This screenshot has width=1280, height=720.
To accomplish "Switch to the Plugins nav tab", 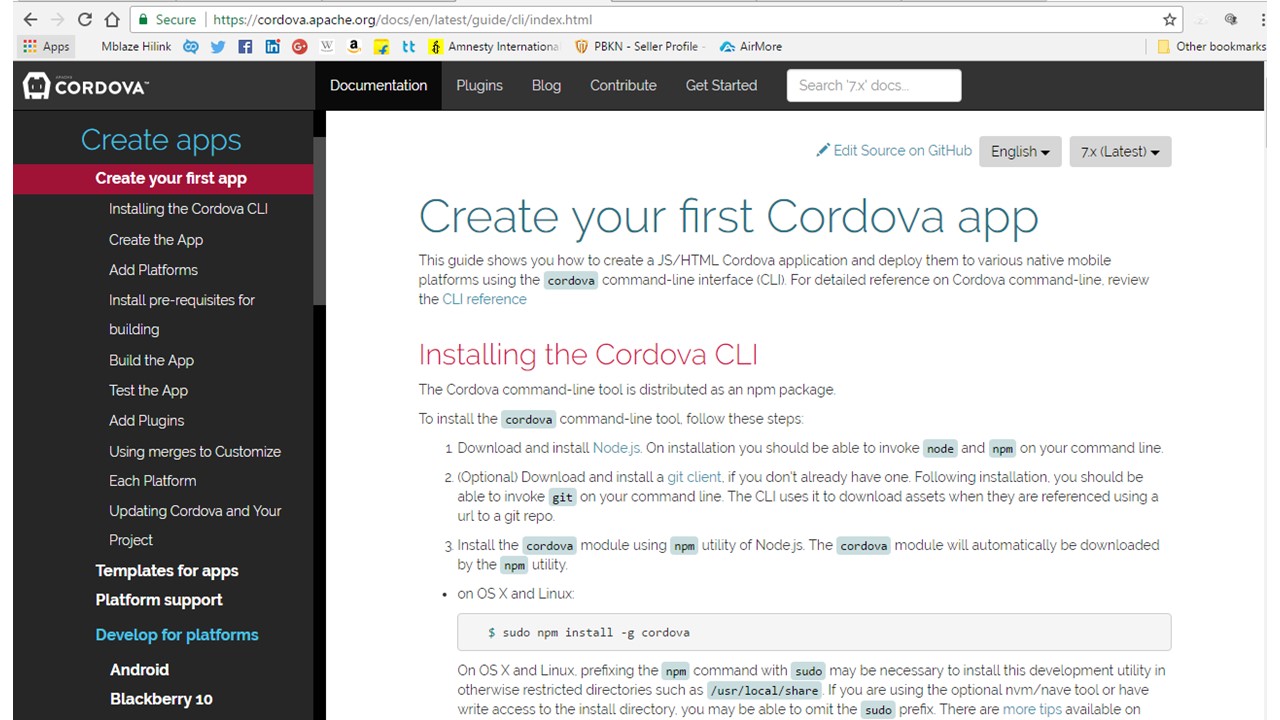I will click(479, 85).
